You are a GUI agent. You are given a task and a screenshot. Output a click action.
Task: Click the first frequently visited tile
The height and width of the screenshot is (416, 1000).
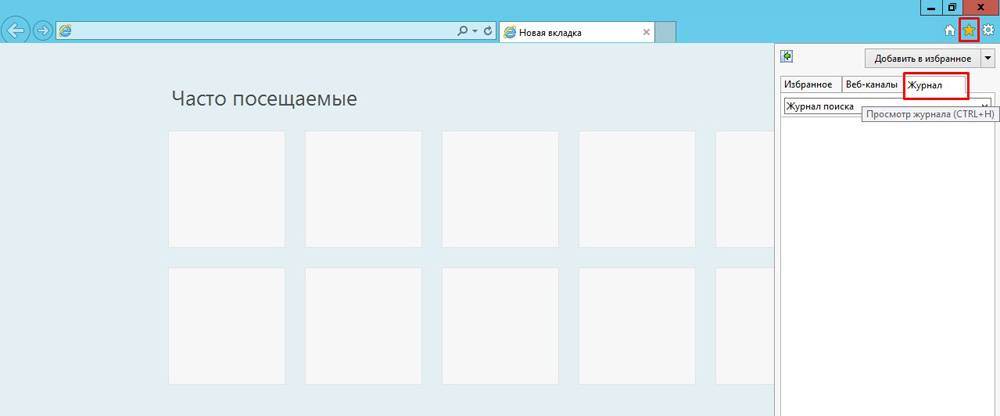(226, 188)
